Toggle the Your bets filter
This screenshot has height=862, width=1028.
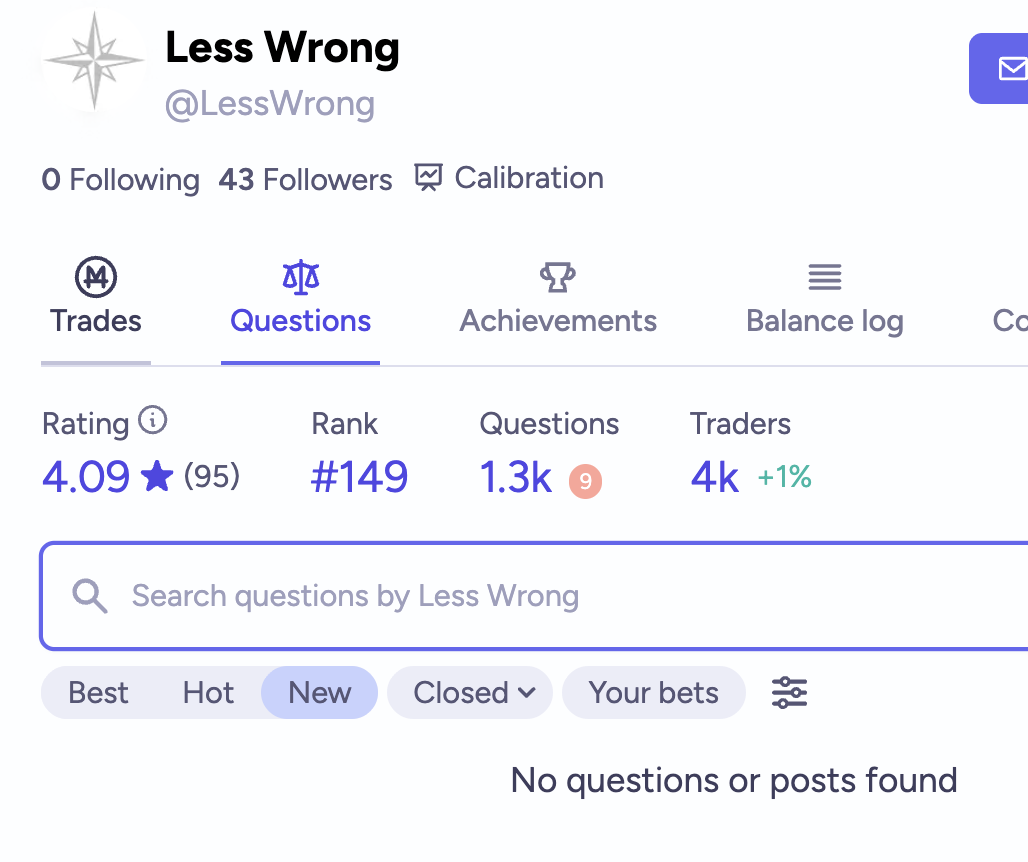point(653,693)
